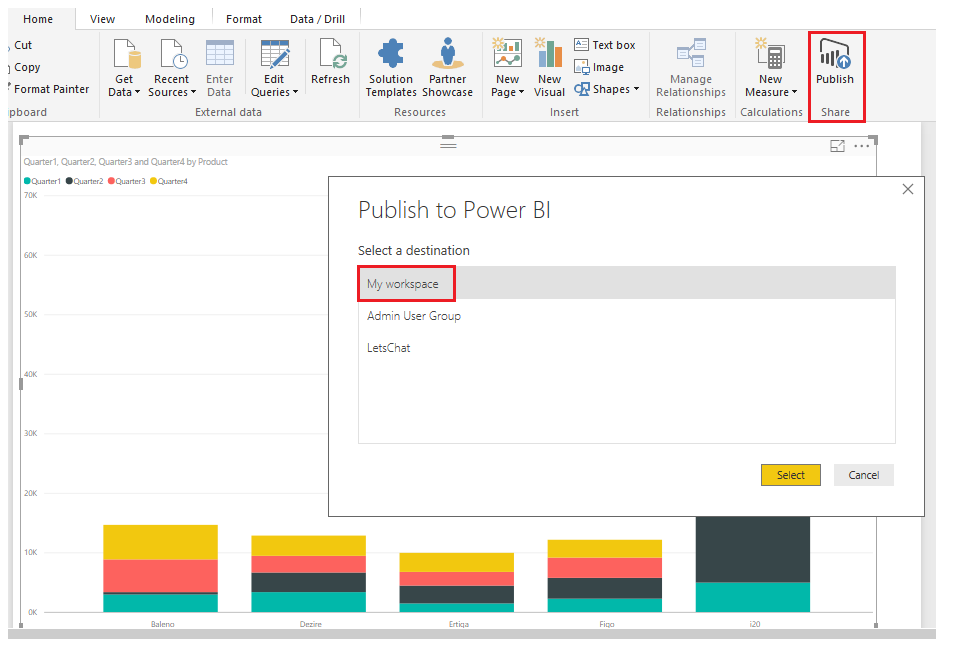This screenshot has height=645, width=954.
Task: Click the Cancel button
Action: click(x=863, y=475)
